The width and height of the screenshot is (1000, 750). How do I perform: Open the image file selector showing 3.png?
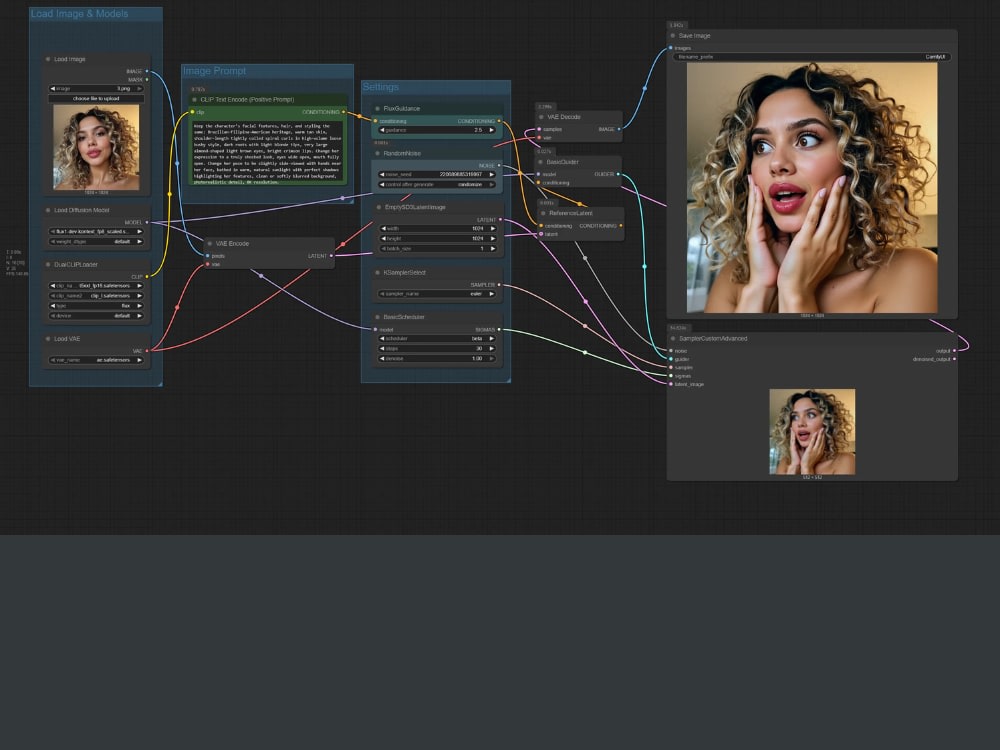[x=96, y=89]
